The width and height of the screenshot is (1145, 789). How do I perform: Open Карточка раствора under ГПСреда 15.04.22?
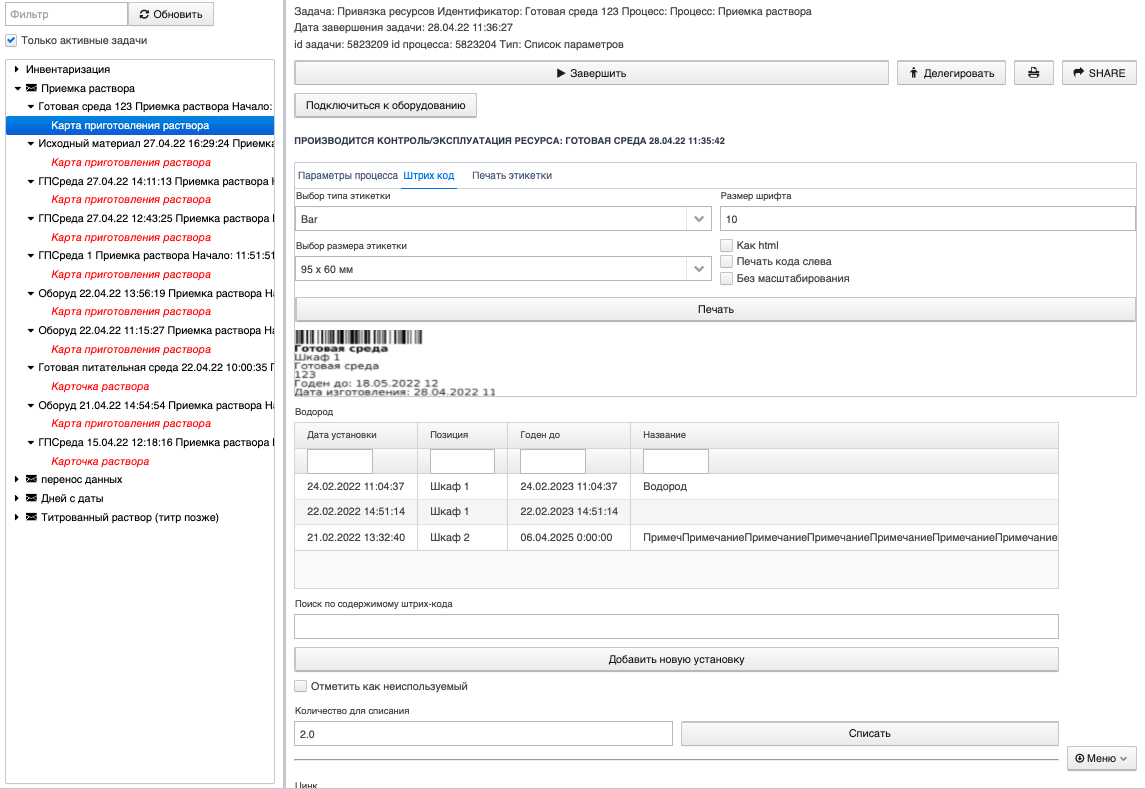(x=100, y=461)
